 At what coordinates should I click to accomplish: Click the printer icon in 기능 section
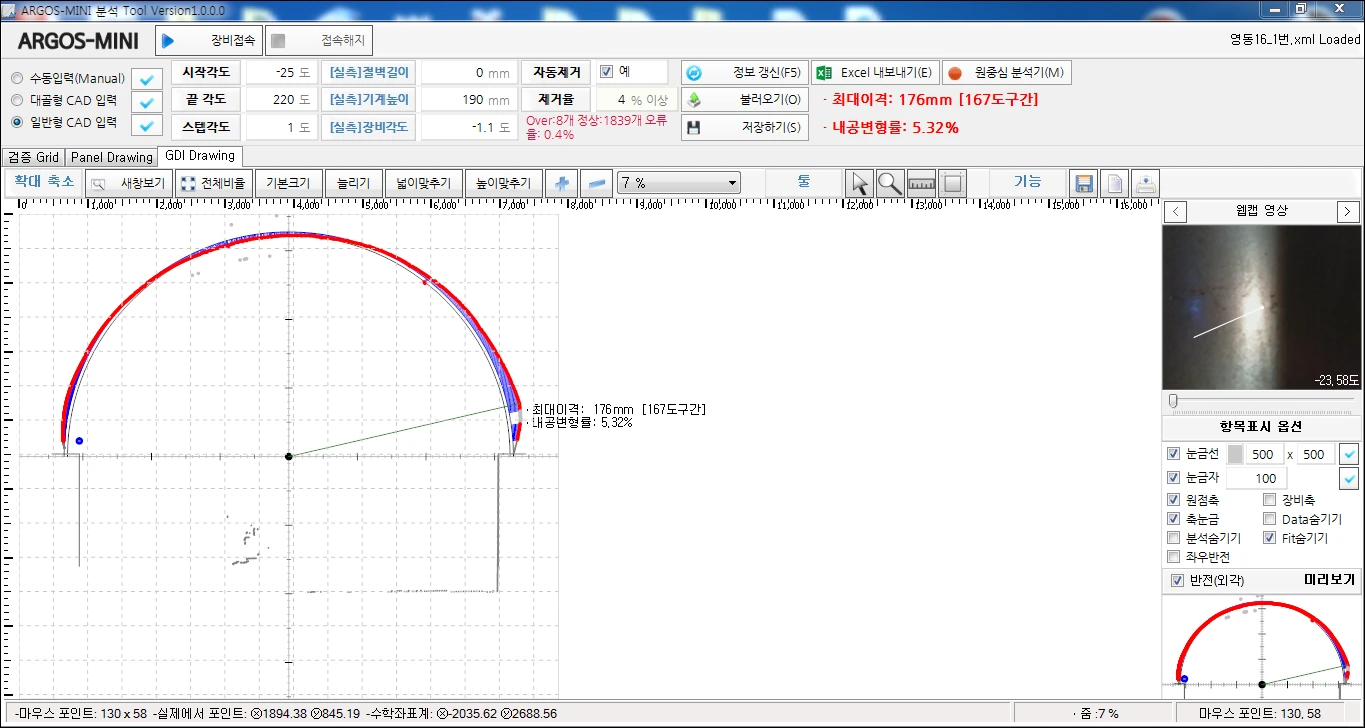pyautogui.click(x=1146, y=183)
